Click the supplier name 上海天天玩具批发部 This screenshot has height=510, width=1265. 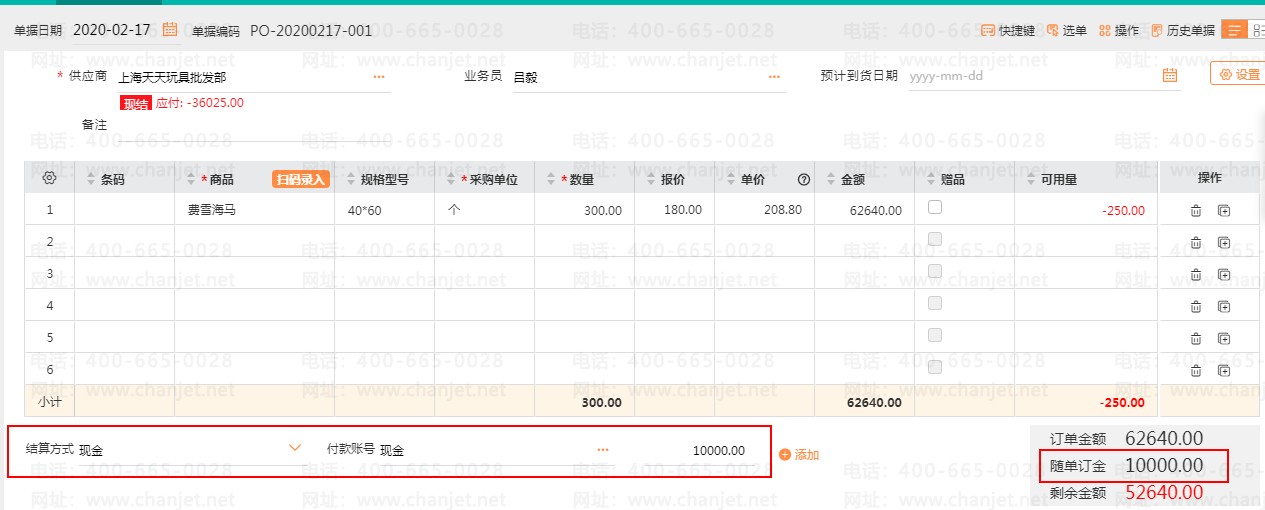pos(172,76)
